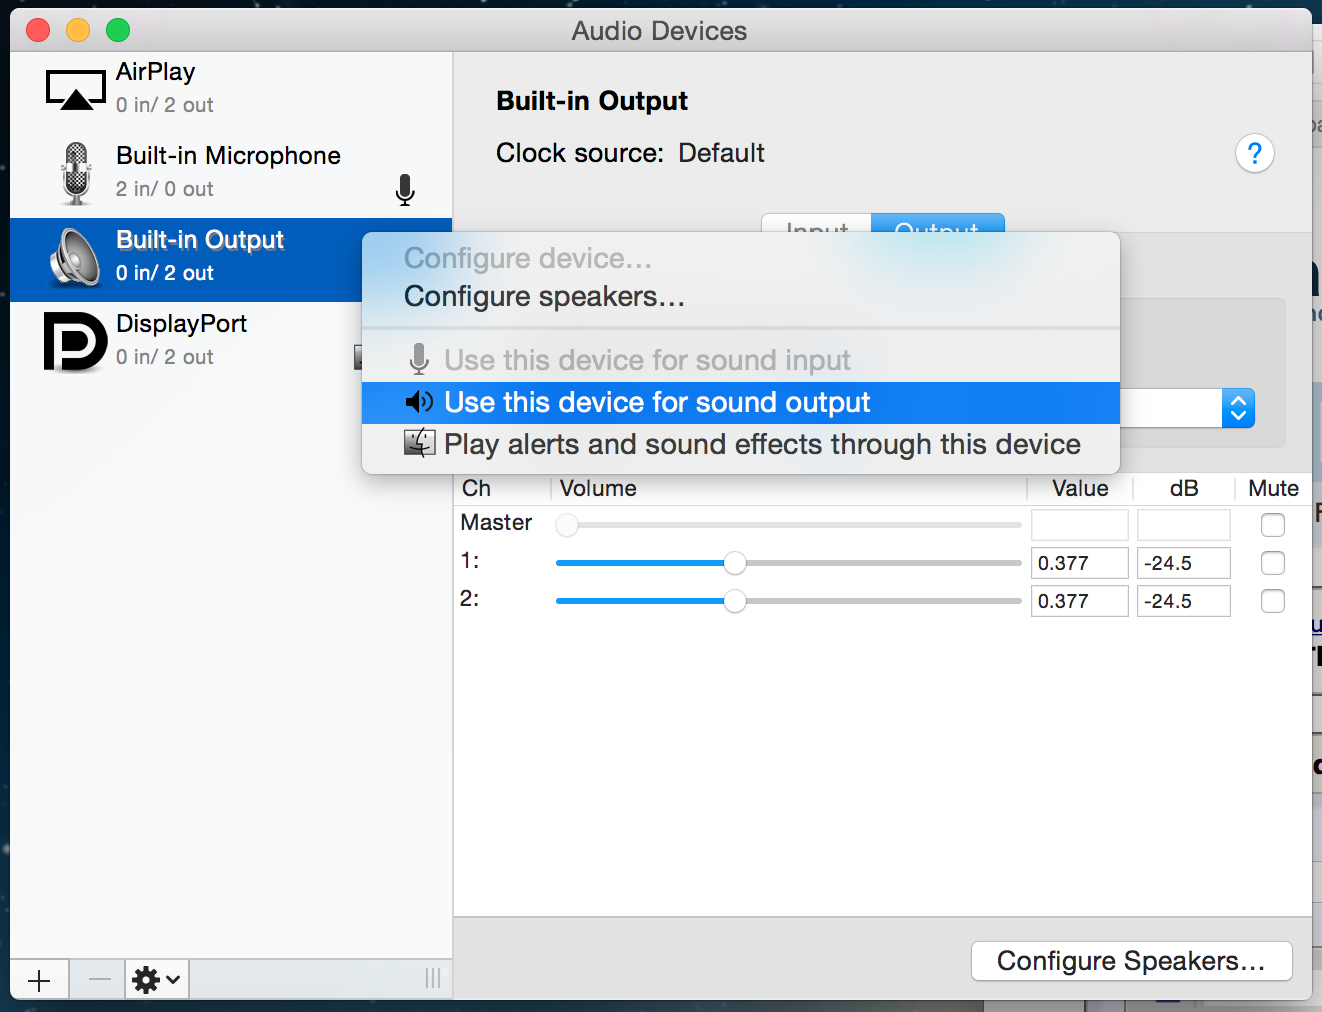Image resolution: width=1322 pixels, height=1012 pixels.
Task: Mute the Master channel checkbox
Action: click(x=1273, y=525)
